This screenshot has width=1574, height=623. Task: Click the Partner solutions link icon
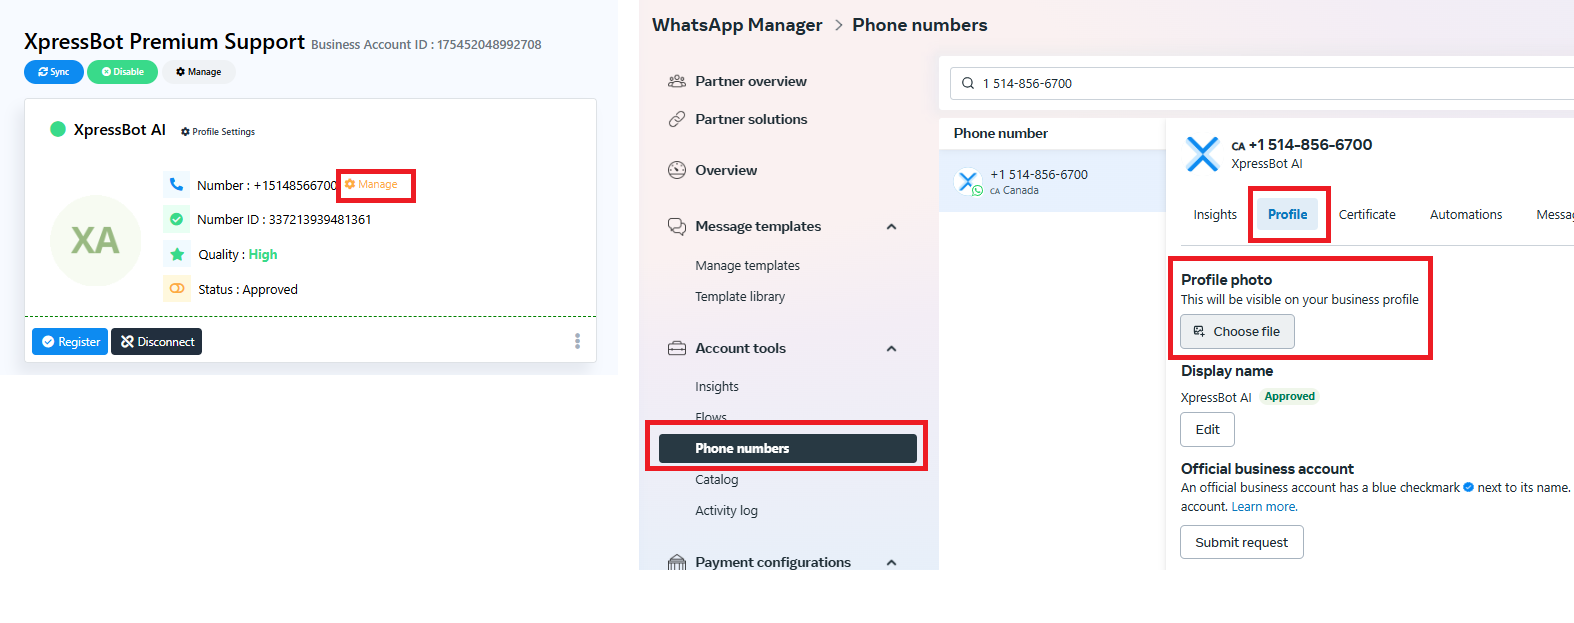pyautogui.click(x=677, y=119)
